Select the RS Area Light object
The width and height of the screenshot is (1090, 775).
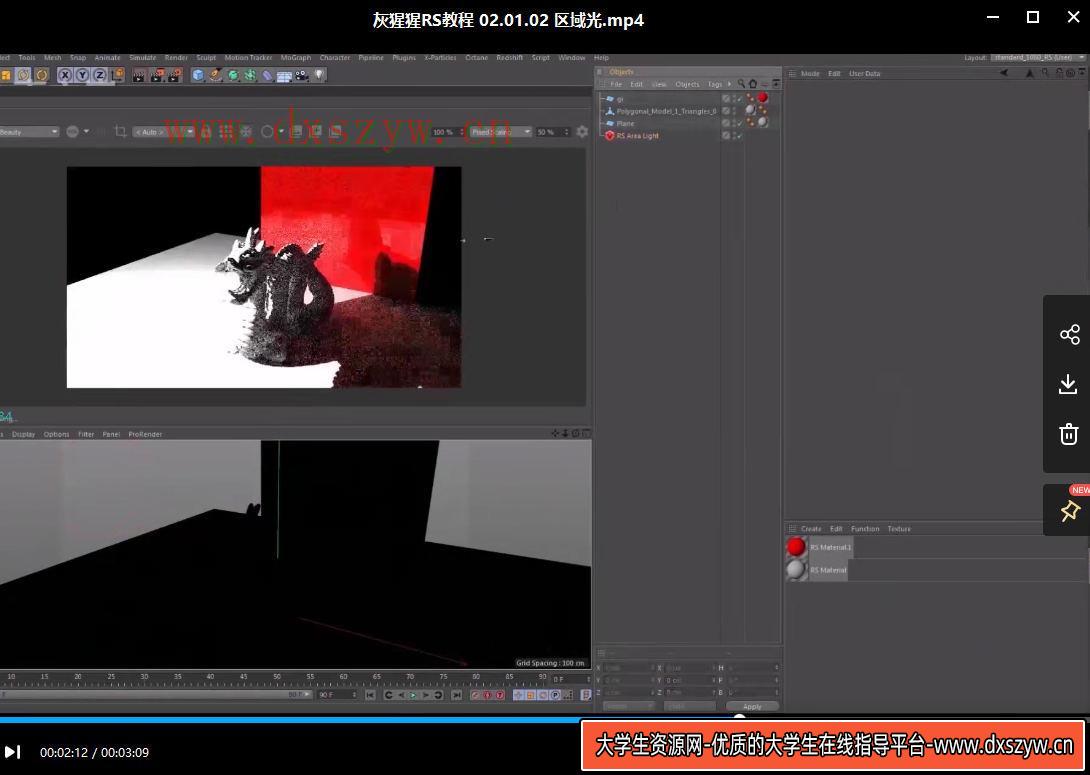(x=637, y=136)
